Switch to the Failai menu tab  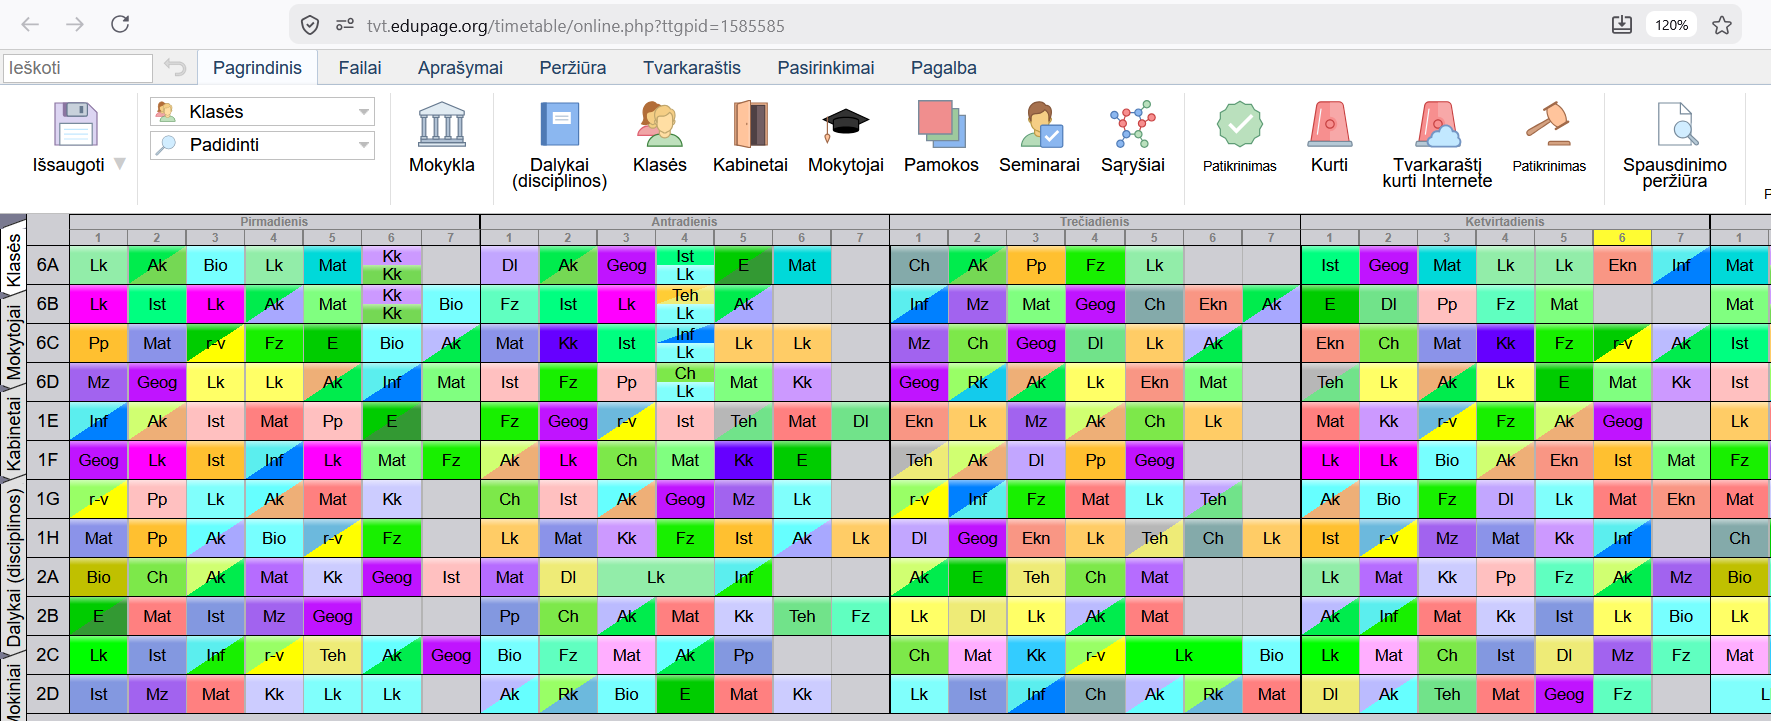click(x=360, y=68)
